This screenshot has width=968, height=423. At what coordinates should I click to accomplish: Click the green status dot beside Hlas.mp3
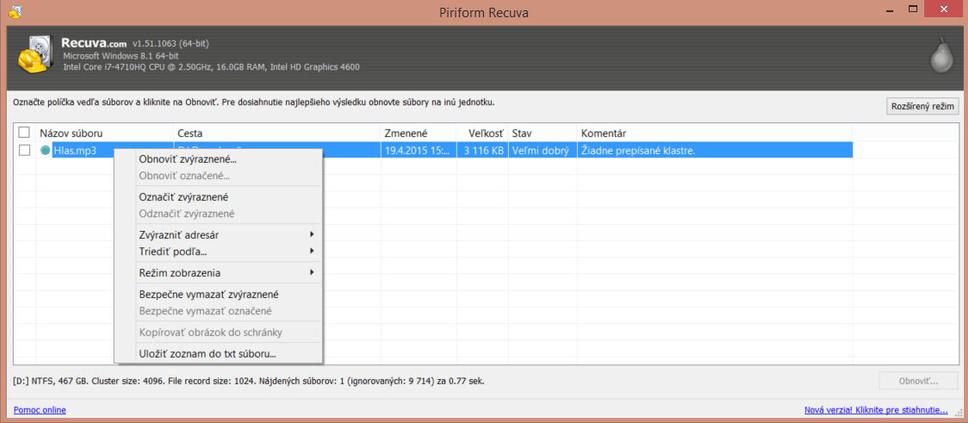[45, 150]
